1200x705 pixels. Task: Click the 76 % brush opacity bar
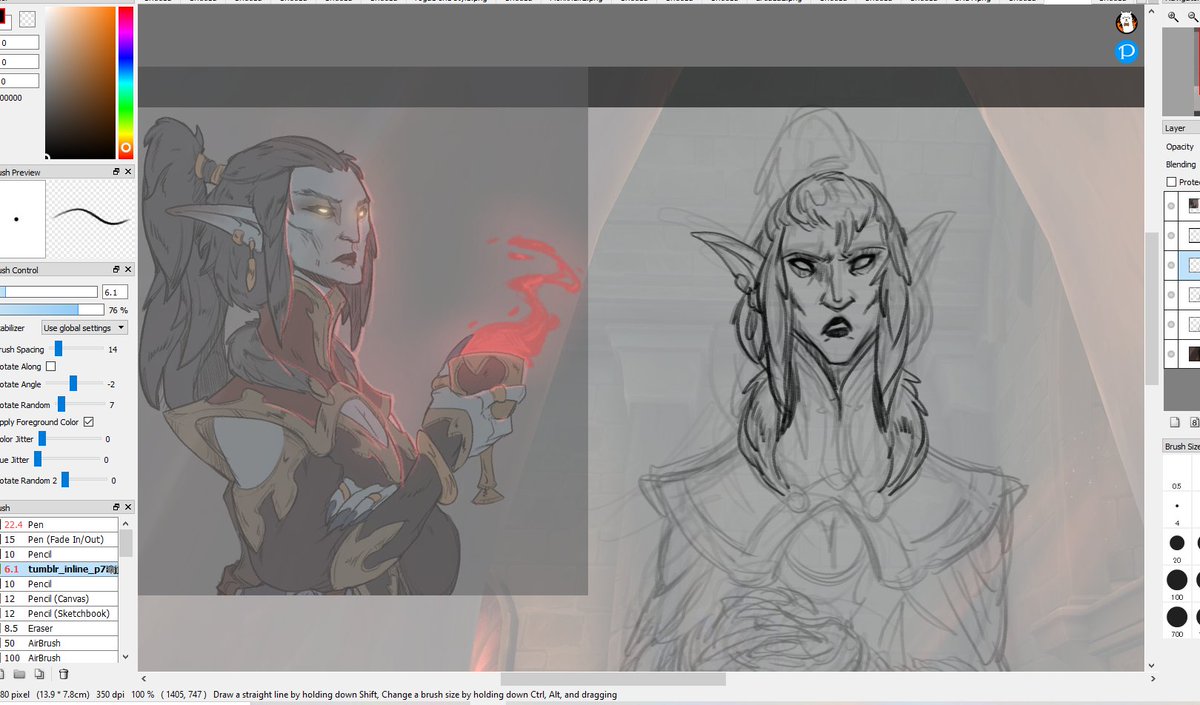pos(51,310)
